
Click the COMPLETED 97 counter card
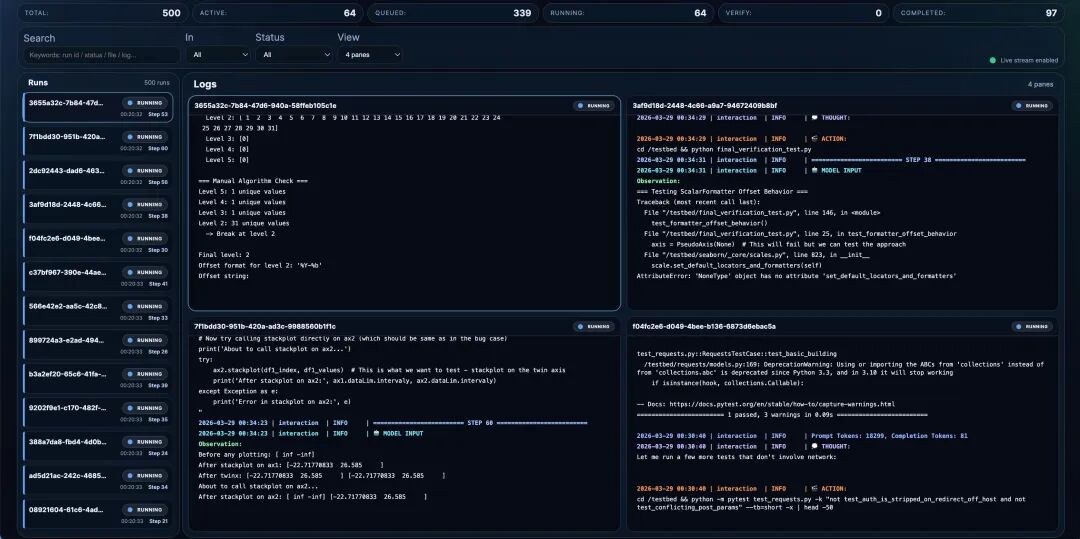pos(979,12)
